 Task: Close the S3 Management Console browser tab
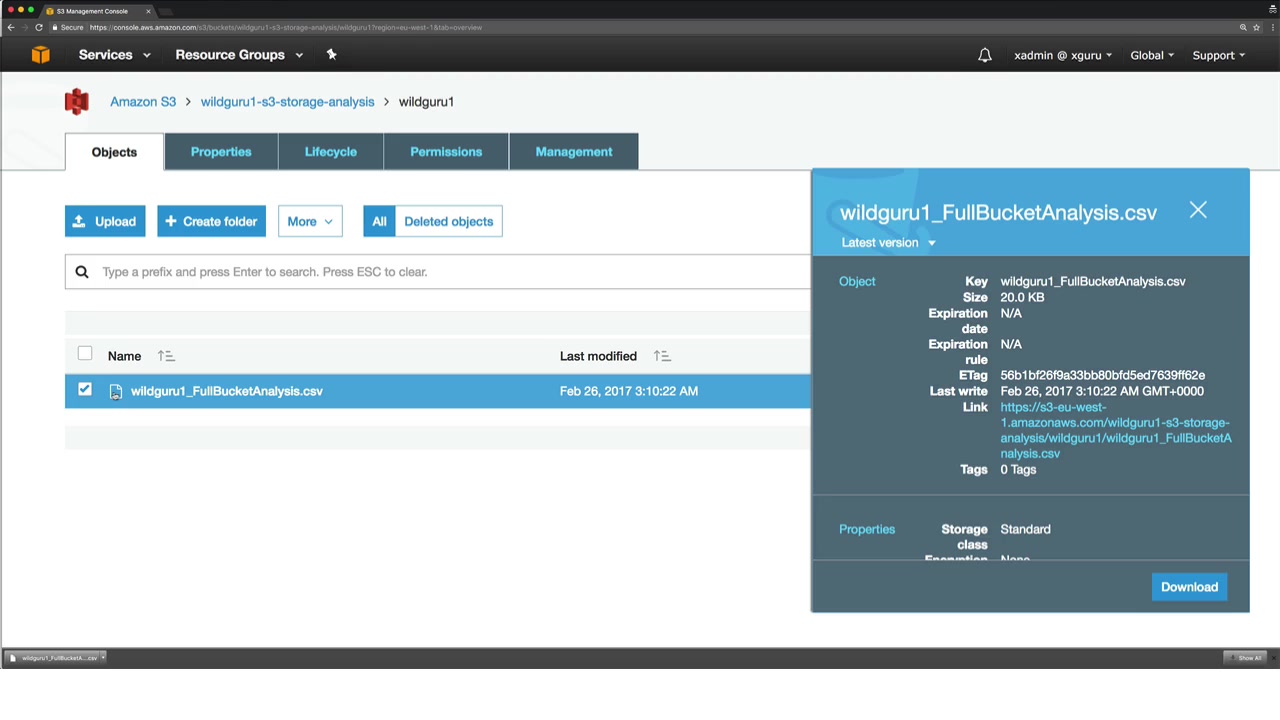point(148,11)
